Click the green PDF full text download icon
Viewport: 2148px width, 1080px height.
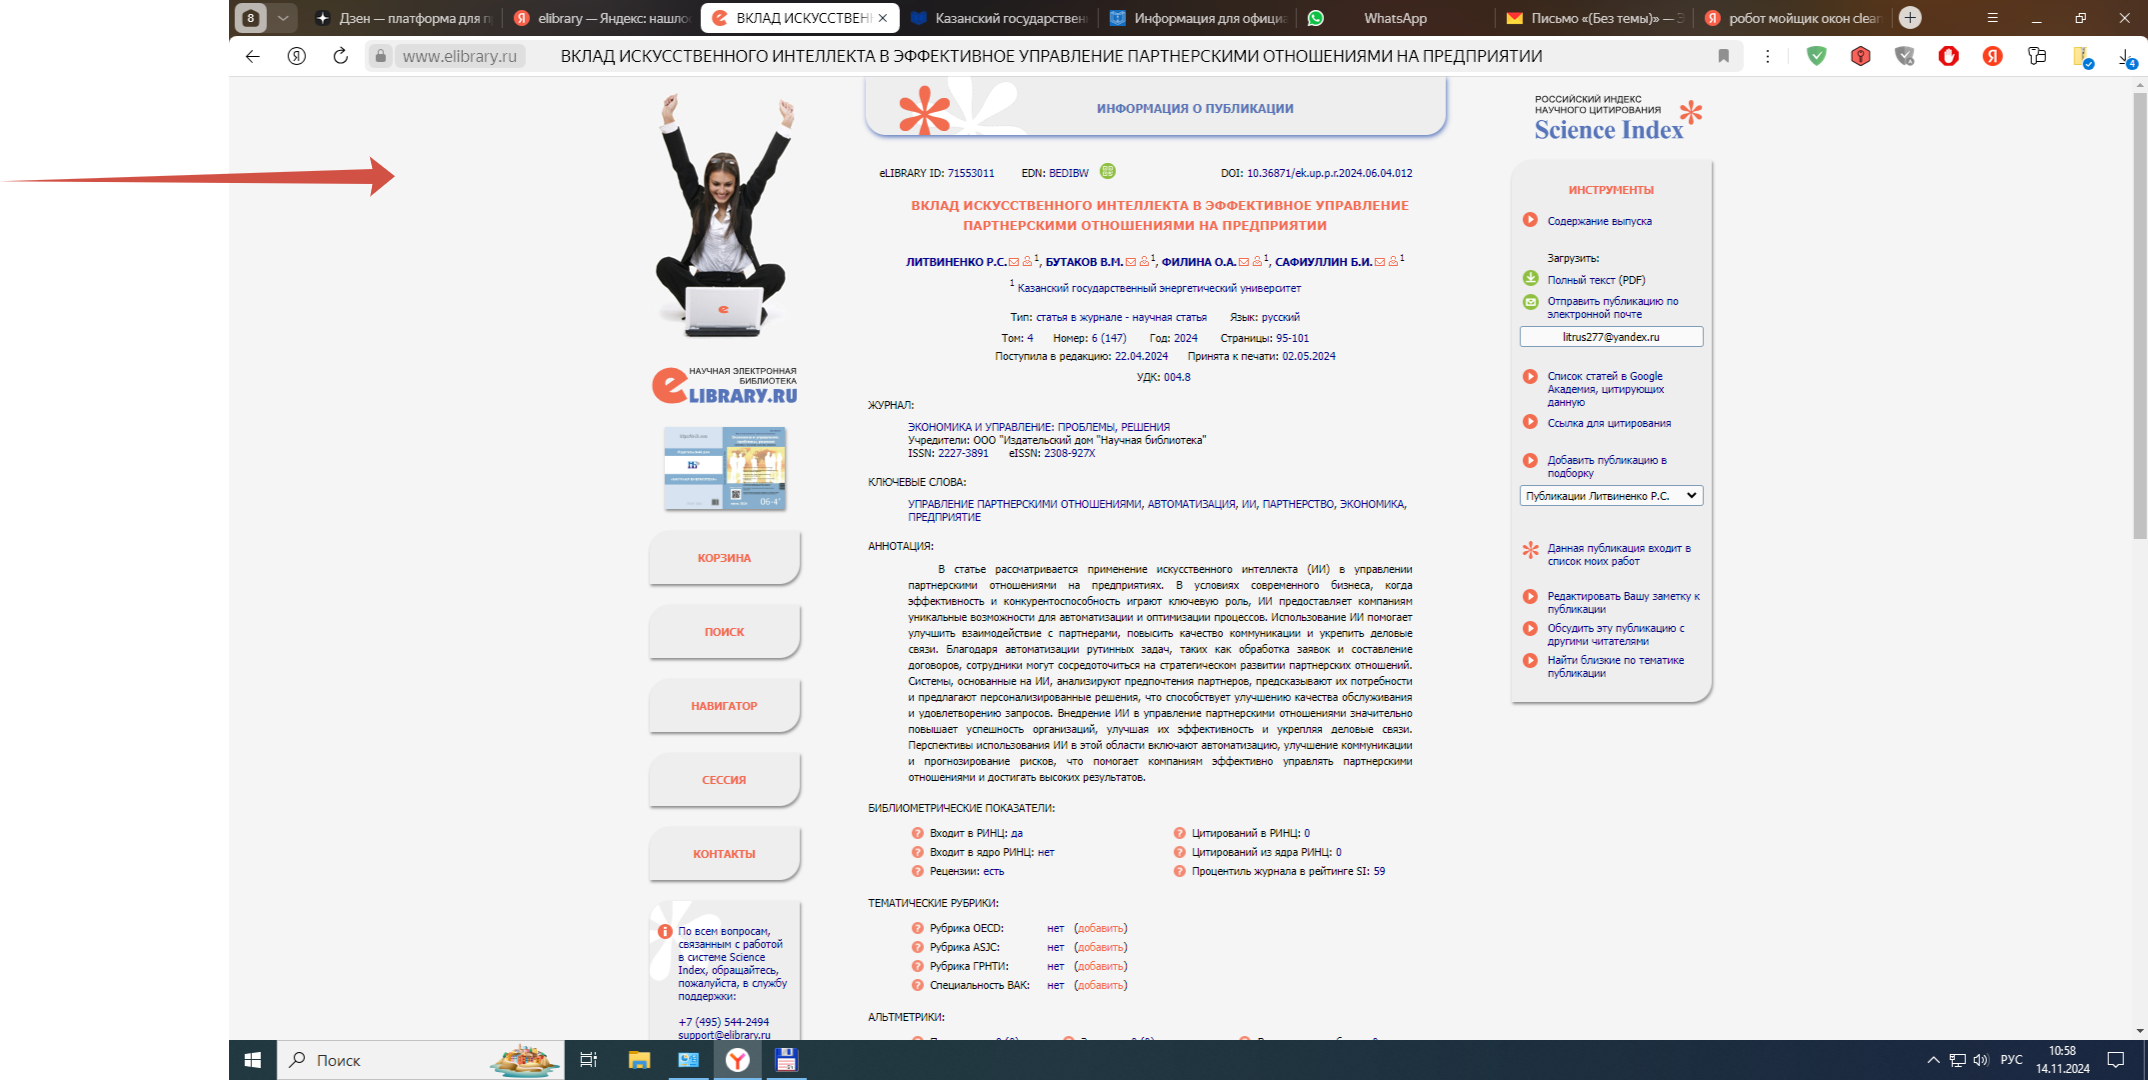point(1530,279)
